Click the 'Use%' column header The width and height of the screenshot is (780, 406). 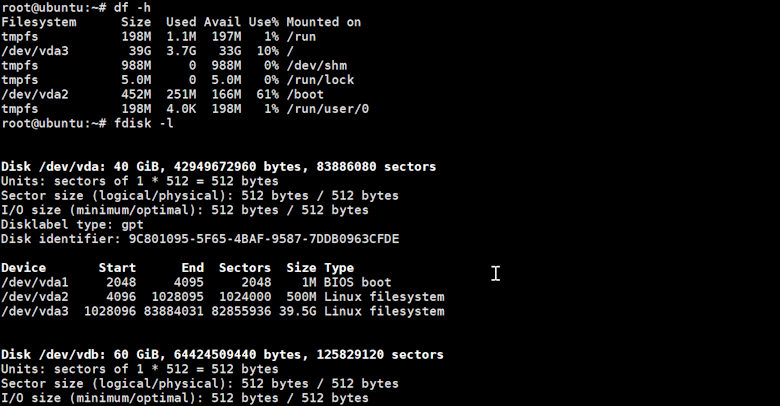264,22
